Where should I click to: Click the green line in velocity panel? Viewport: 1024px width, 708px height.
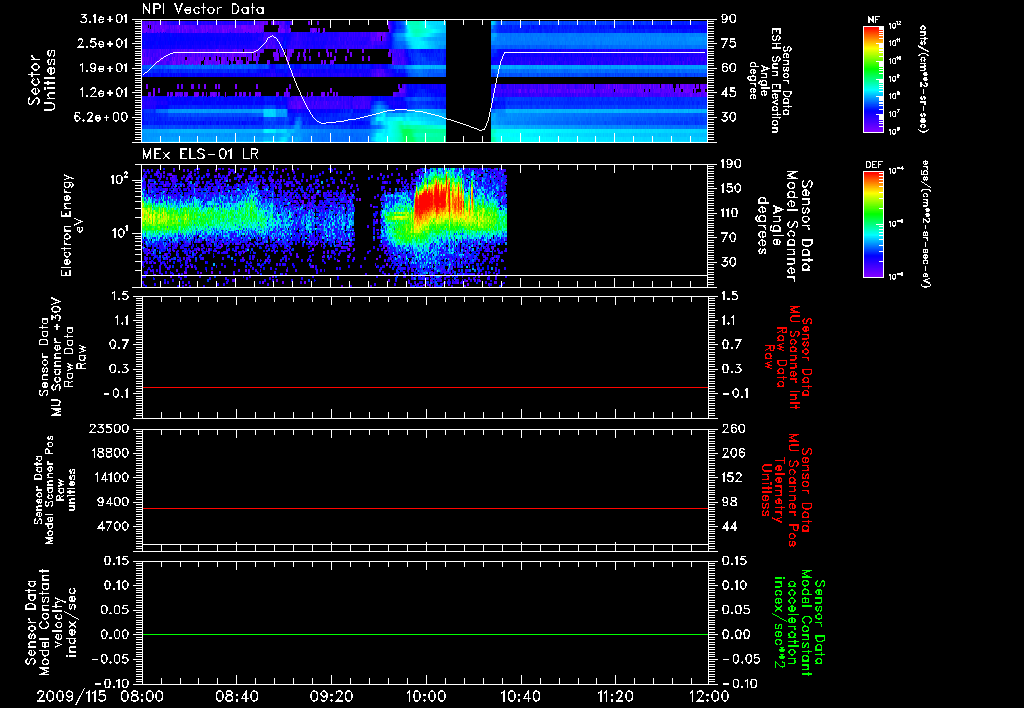click(x=424, y=634)
